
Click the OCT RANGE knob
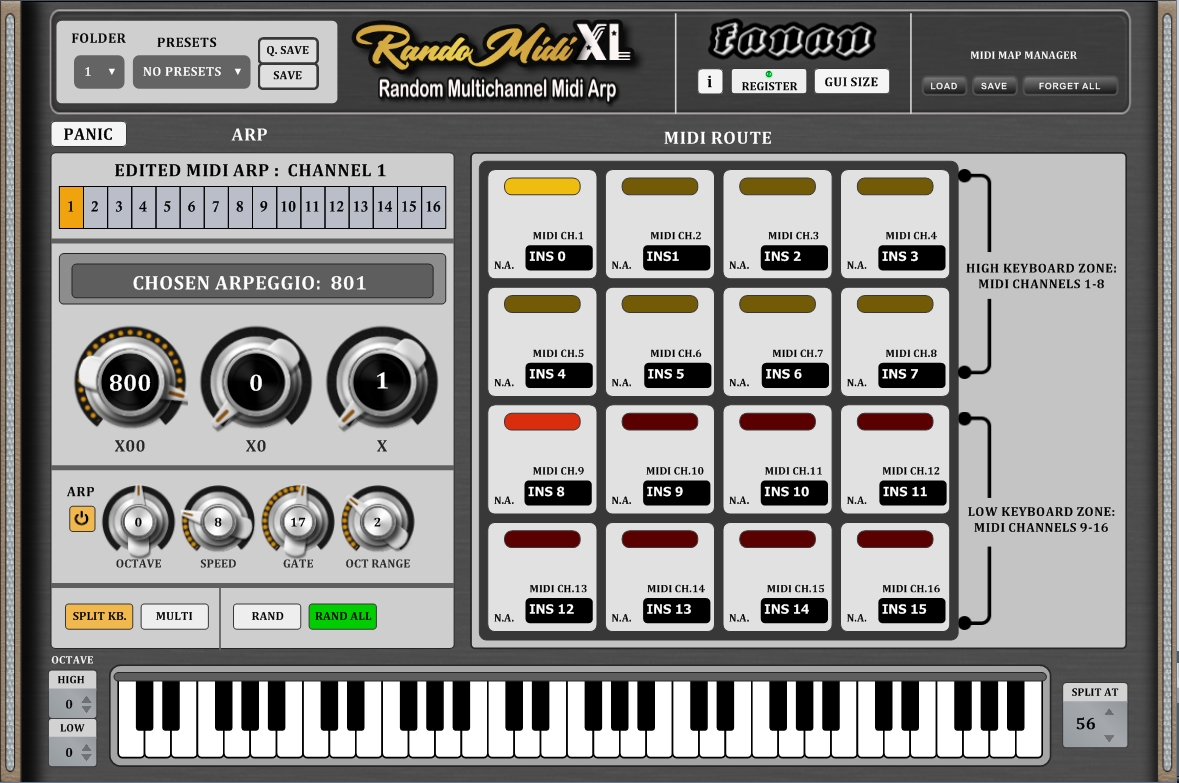tap(377, 522)
